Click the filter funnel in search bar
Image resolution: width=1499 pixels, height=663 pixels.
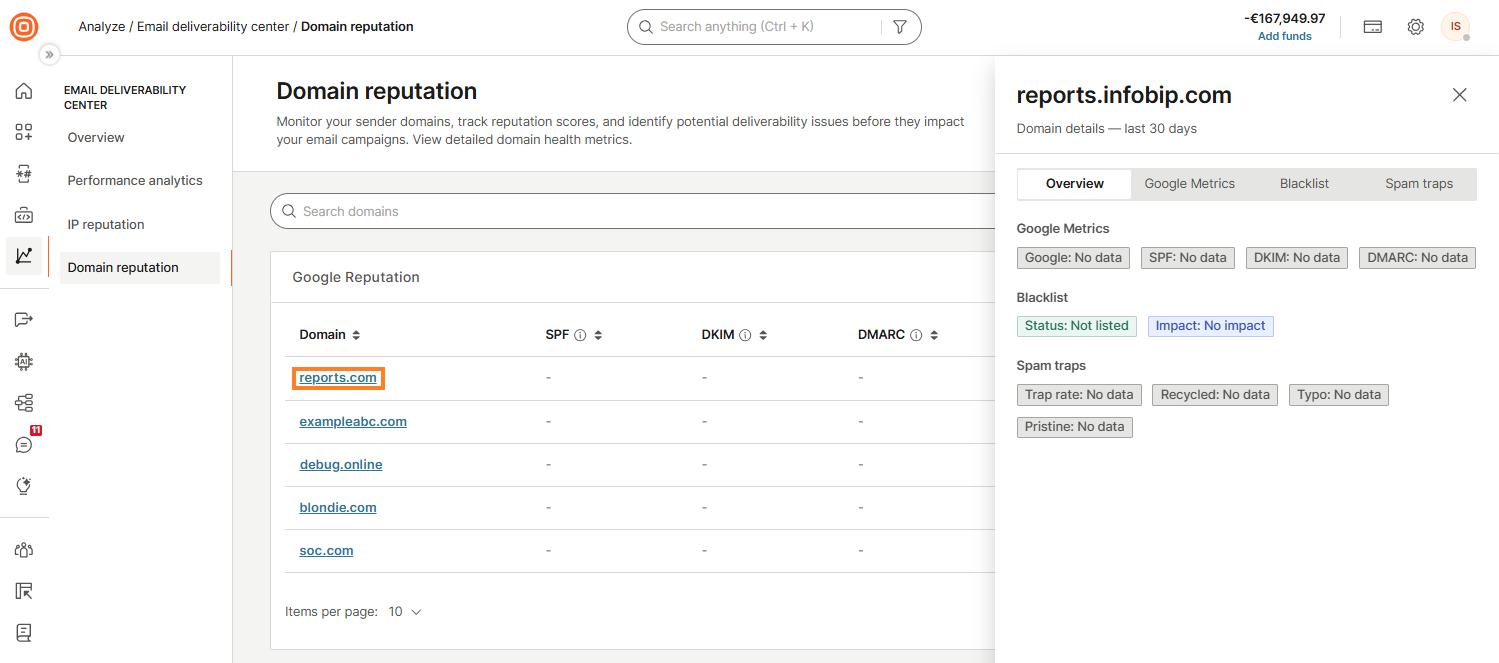(x=899, y=27)
